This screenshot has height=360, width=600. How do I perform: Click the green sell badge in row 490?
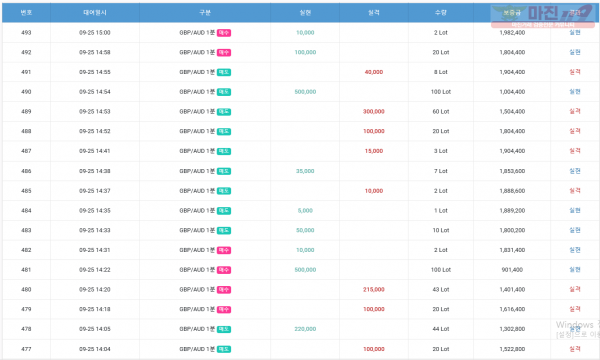(224, 92)
